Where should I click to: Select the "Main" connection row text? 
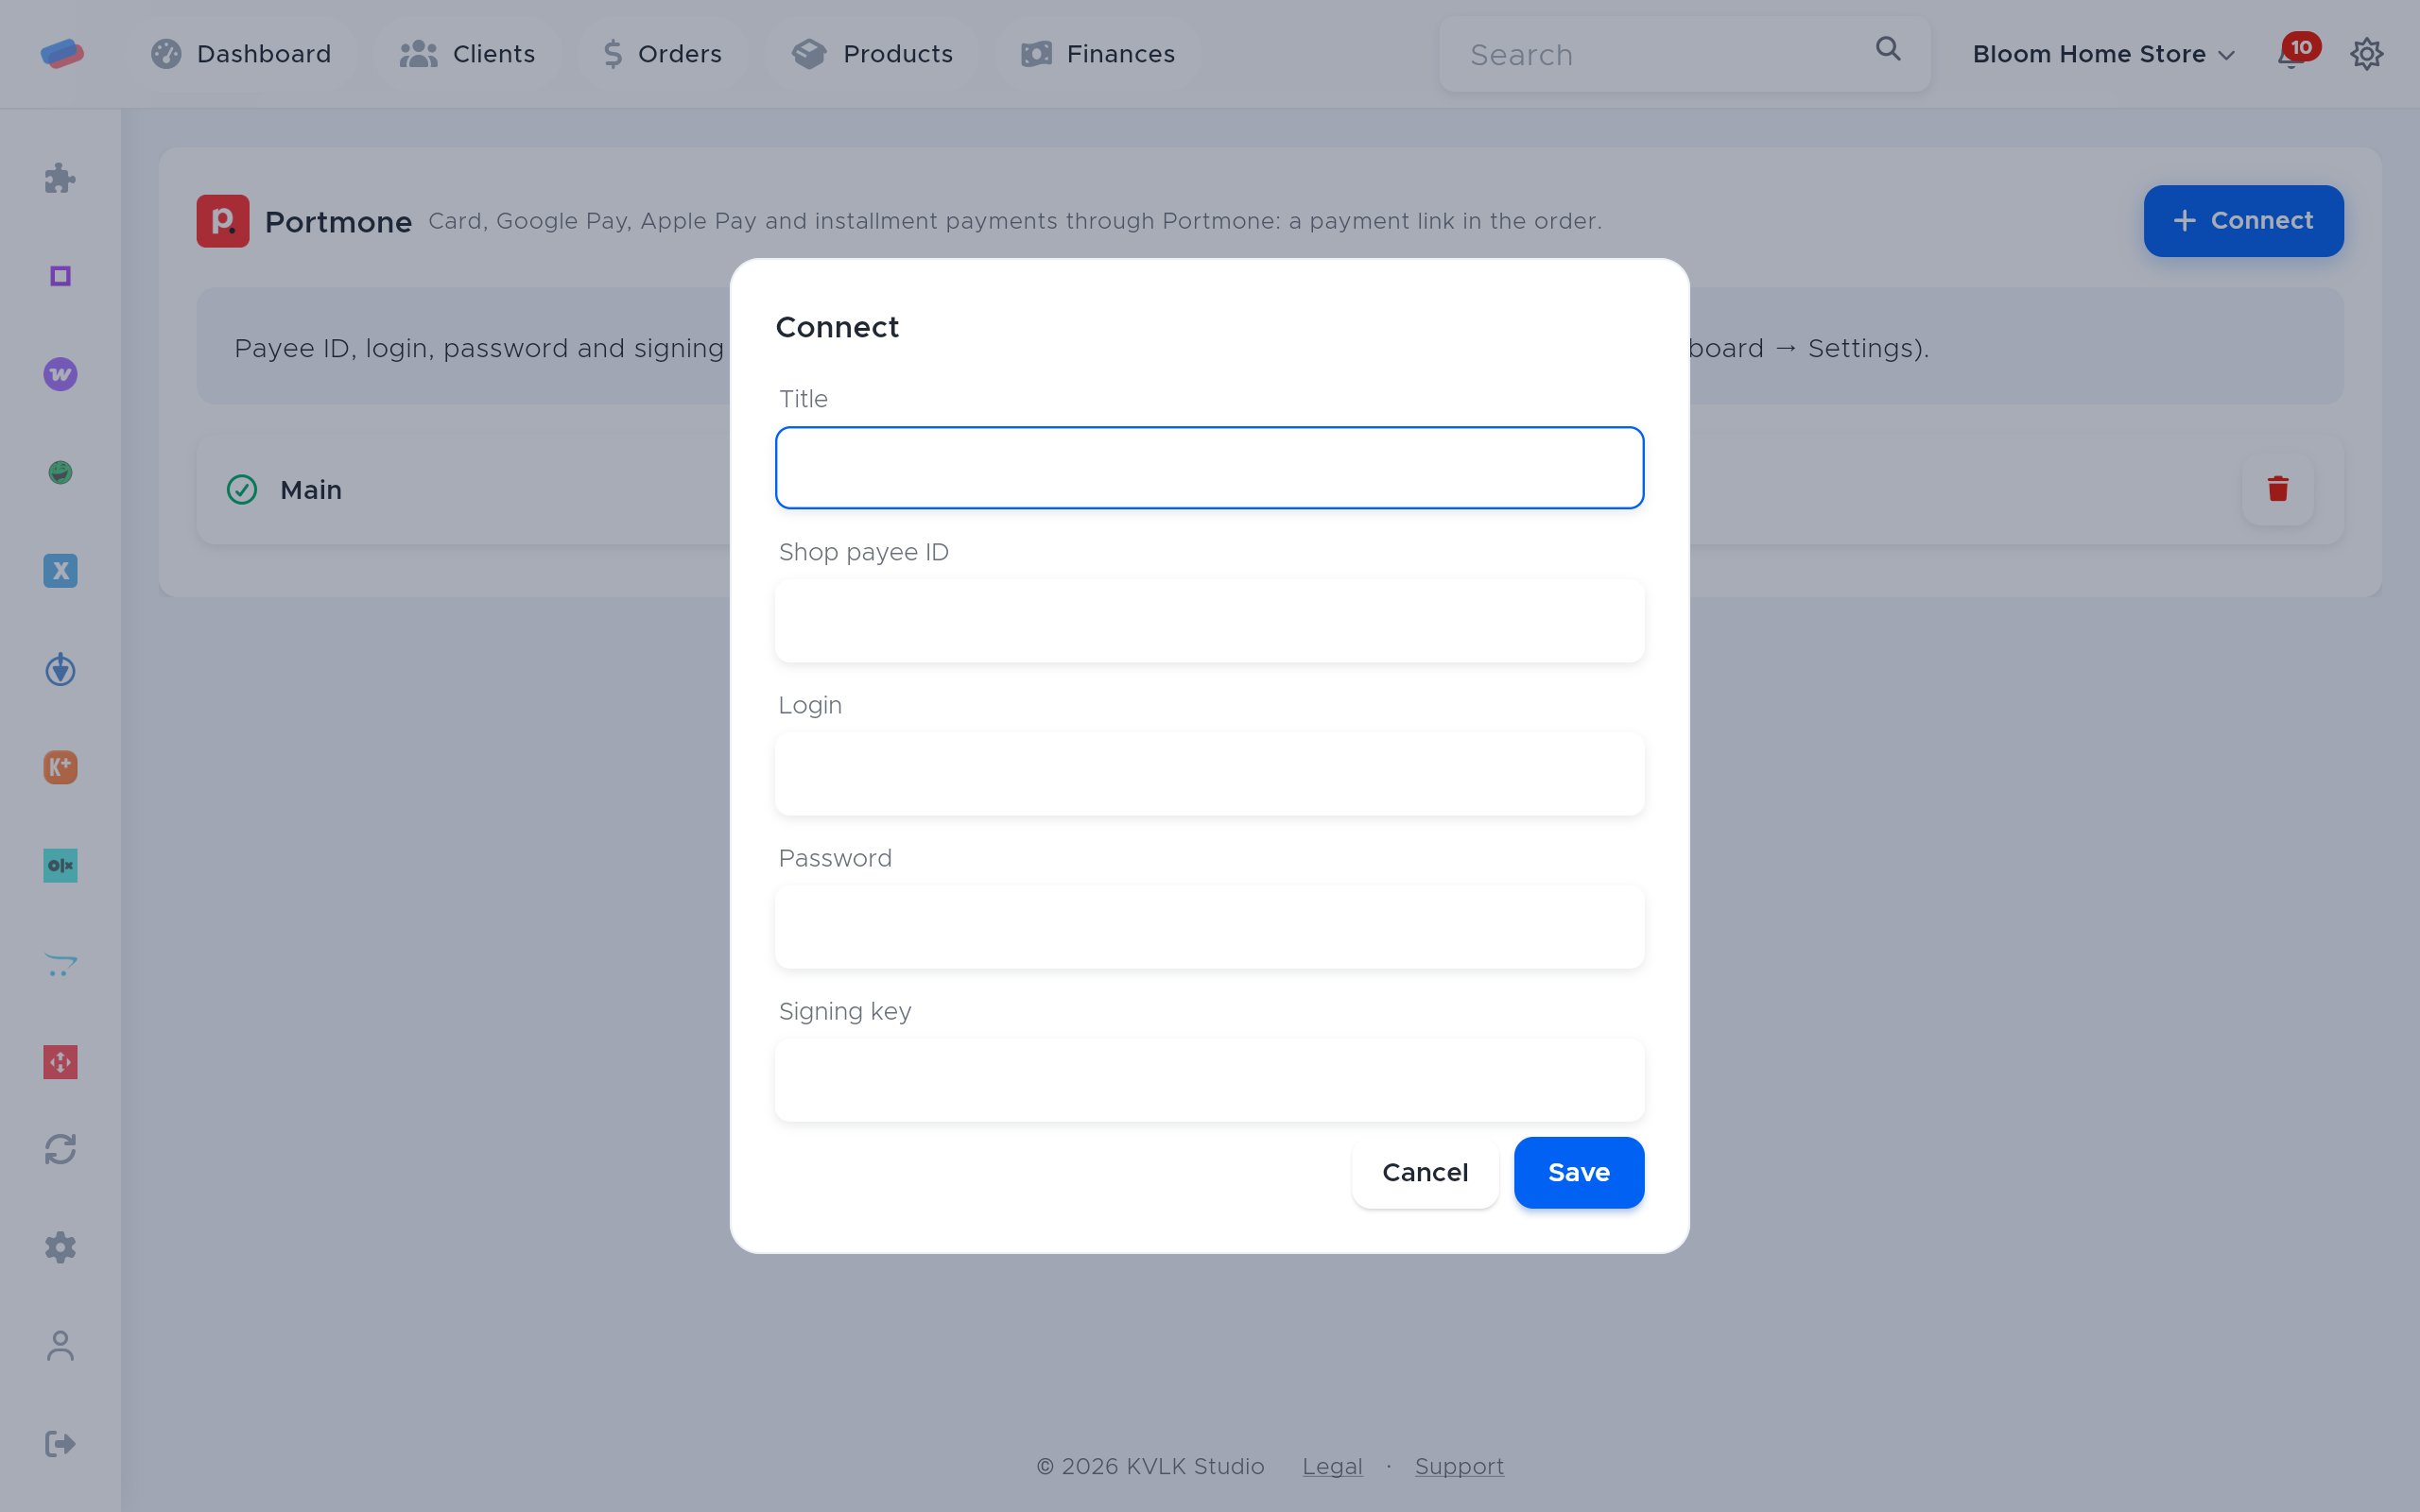(x=311, y=490)
